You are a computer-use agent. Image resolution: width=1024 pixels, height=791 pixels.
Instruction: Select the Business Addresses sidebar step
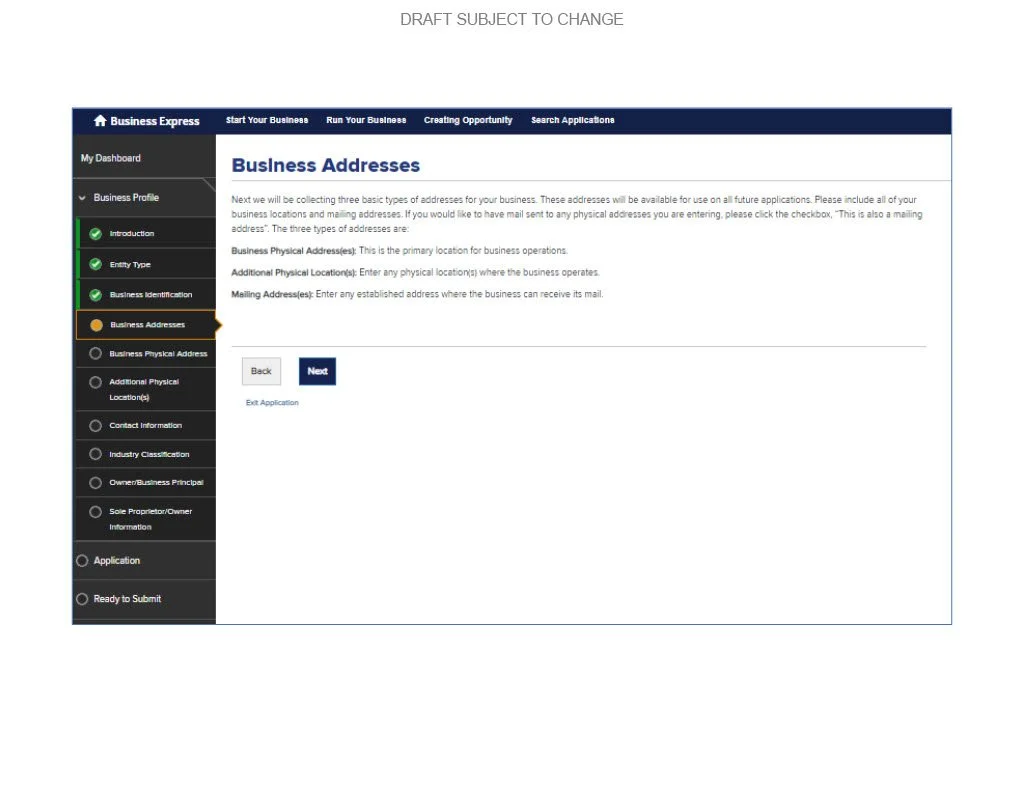click(x=146, y=325)
